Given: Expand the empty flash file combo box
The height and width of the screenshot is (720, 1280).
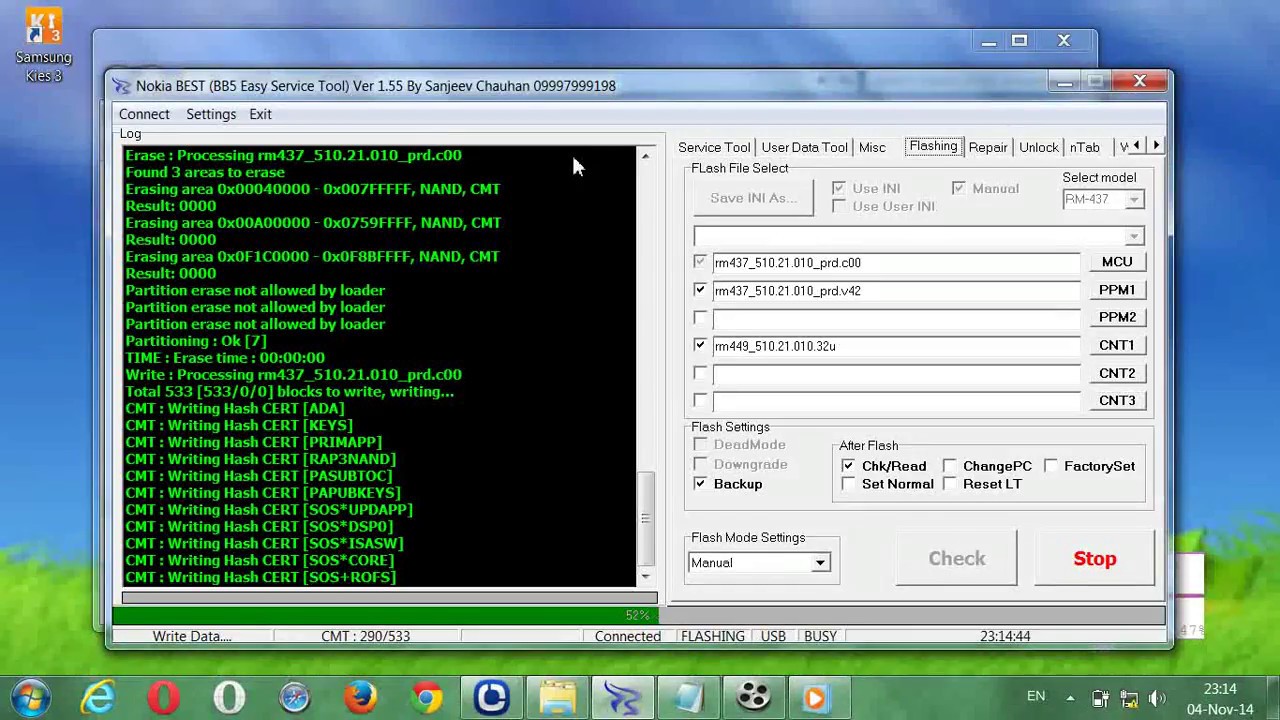Looking at the screenshot, I should 1133,237.
